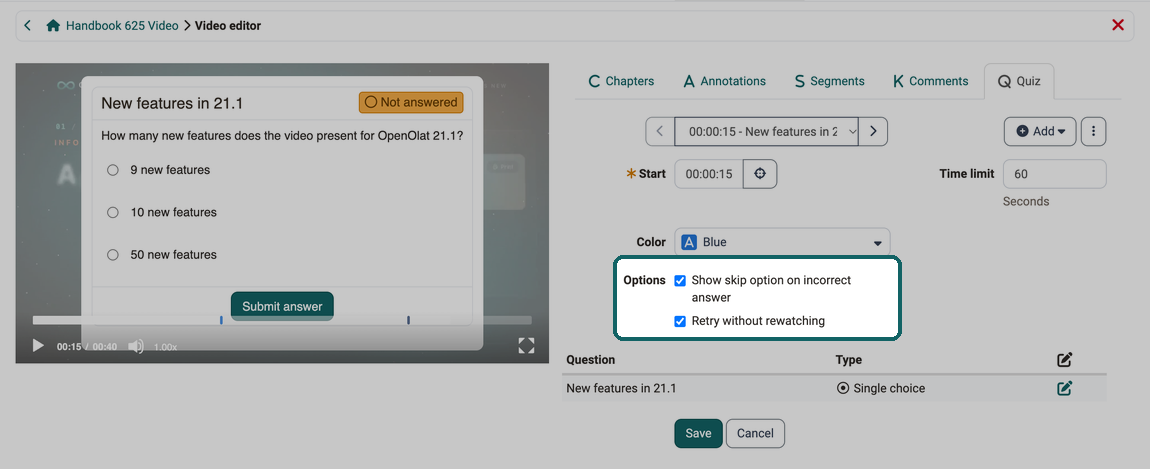This screenshot has width=1150, height=469.
Task: Change the 1.00x playback speed
Action: (x=165, y=346)
